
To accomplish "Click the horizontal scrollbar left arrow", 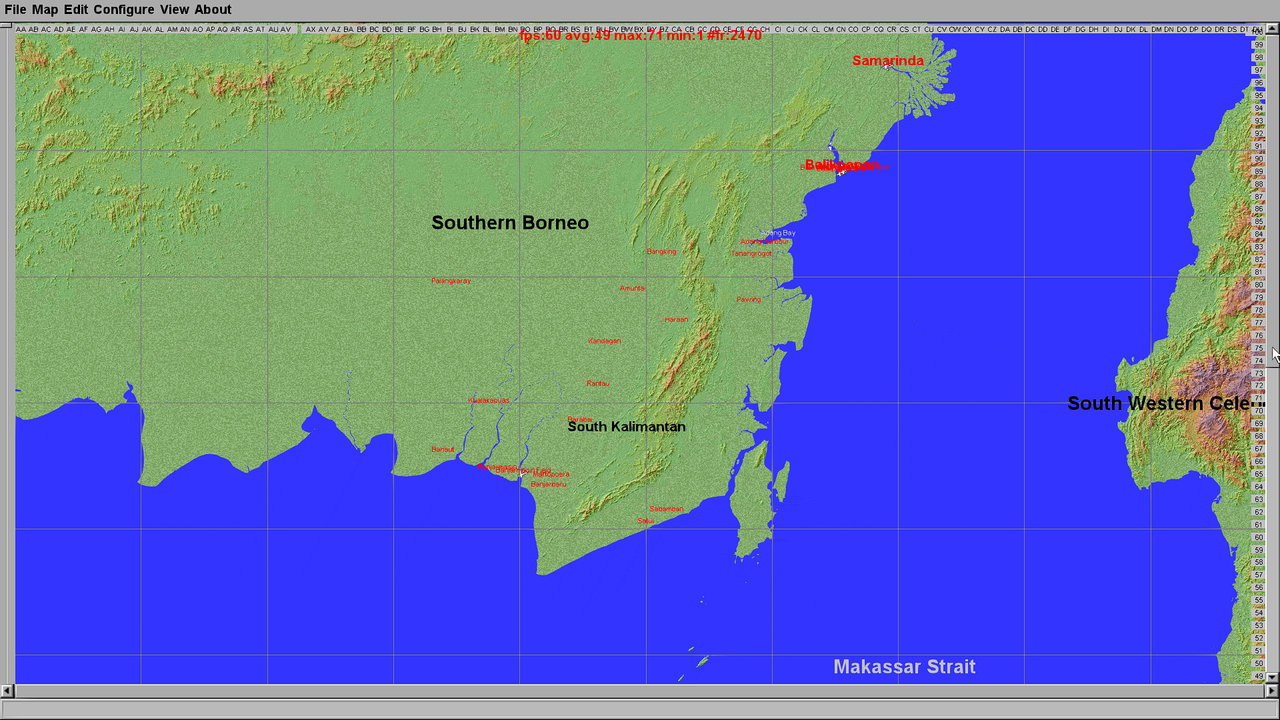I will pyautogui.click(x=7, y=691).
